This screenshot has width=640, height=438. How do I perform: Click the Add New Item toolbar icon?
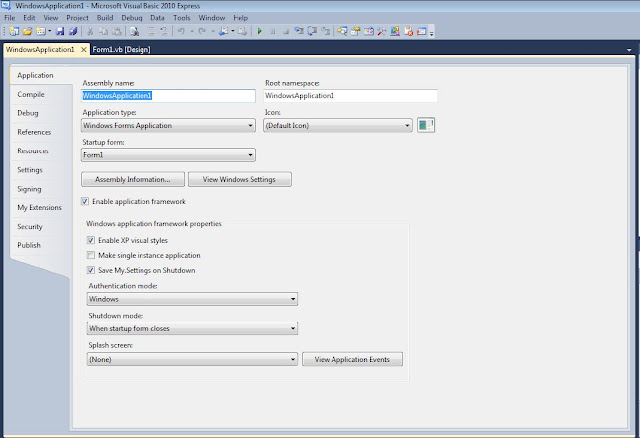[x=40, y=31]
